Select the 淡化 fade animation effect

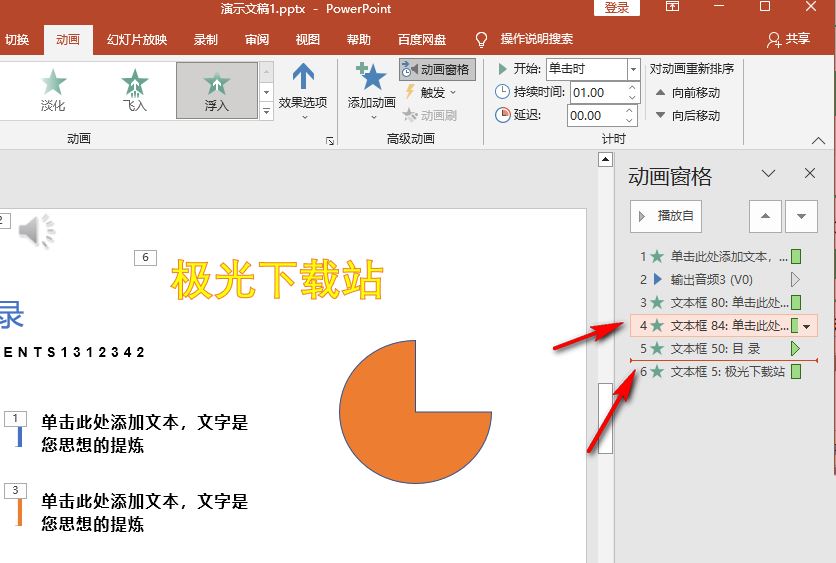coord(53,89)
